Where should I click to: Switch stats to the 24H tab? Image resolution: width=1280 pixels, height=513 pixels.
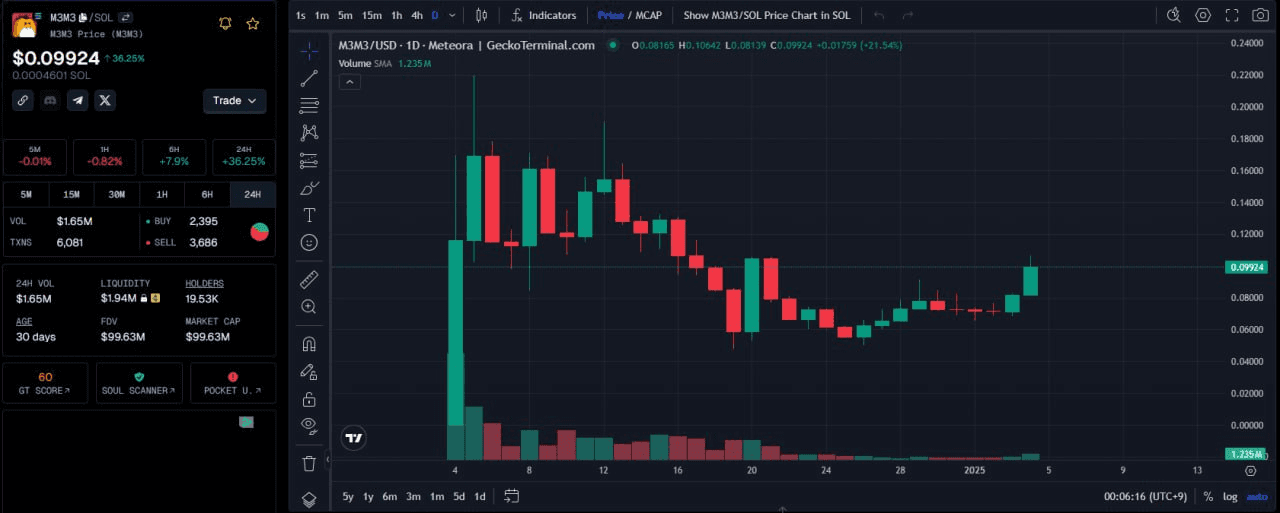253,194
